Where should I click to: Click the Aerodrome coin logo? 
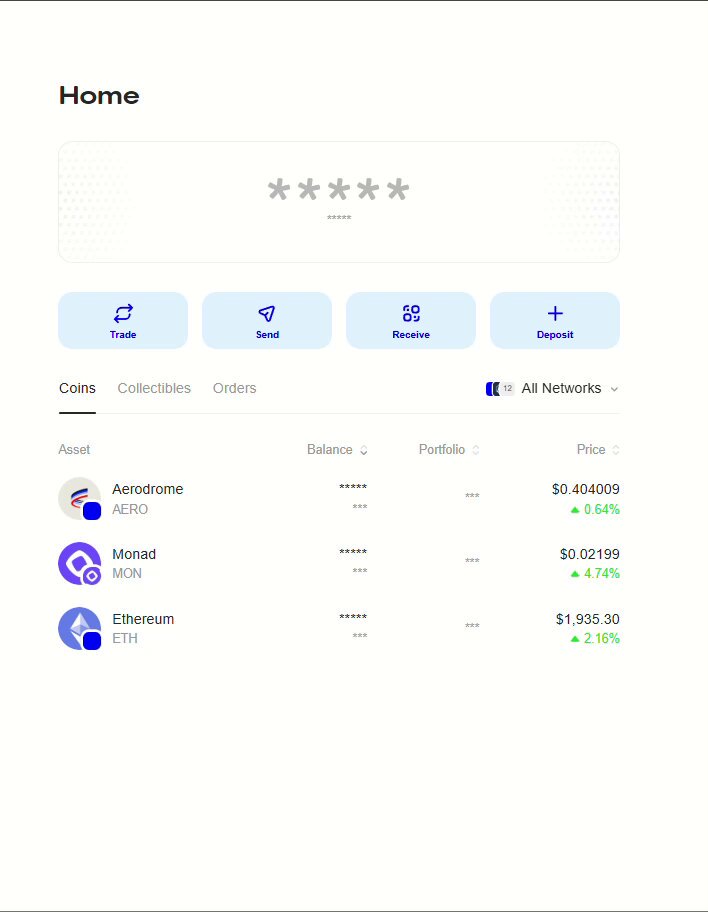click(x=80, y=498)
